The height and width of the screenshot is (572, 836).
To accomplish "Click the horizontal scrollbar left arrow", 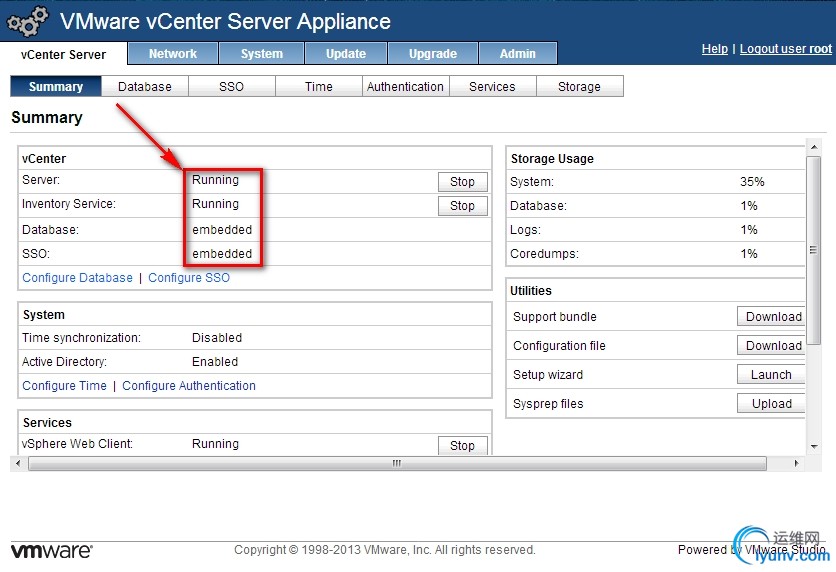I will pyautogui.click(x=19, y=463).
